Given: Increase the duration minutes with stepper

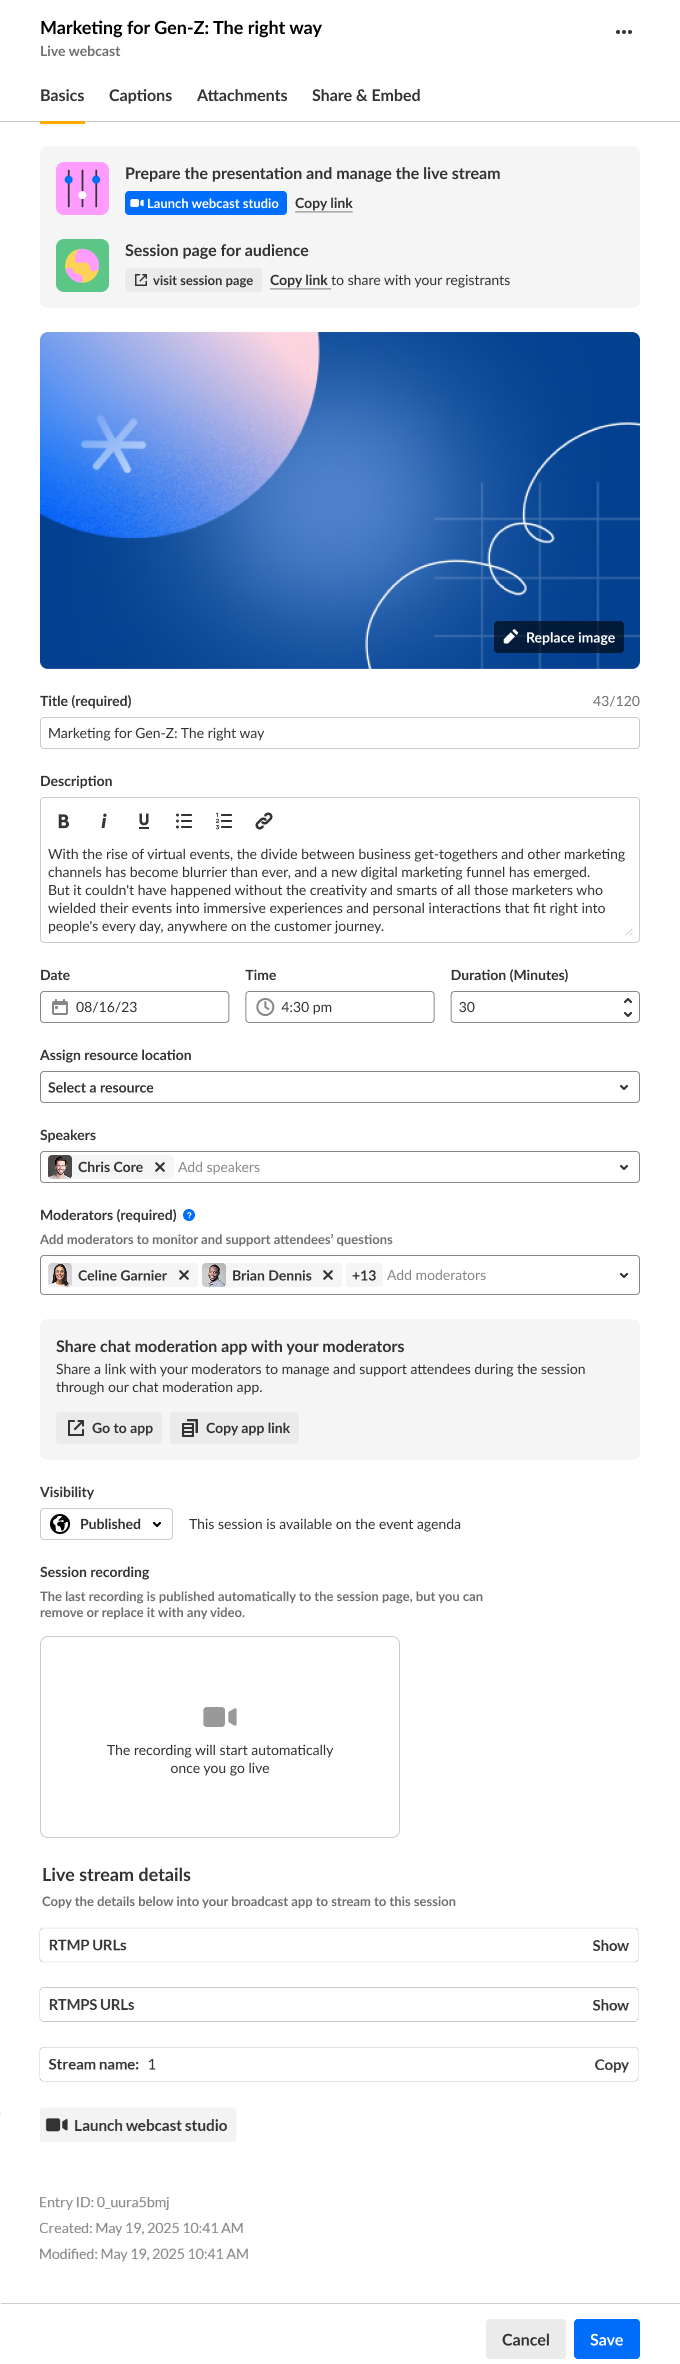Looking at the screenshot, I should coord(628,1000).
